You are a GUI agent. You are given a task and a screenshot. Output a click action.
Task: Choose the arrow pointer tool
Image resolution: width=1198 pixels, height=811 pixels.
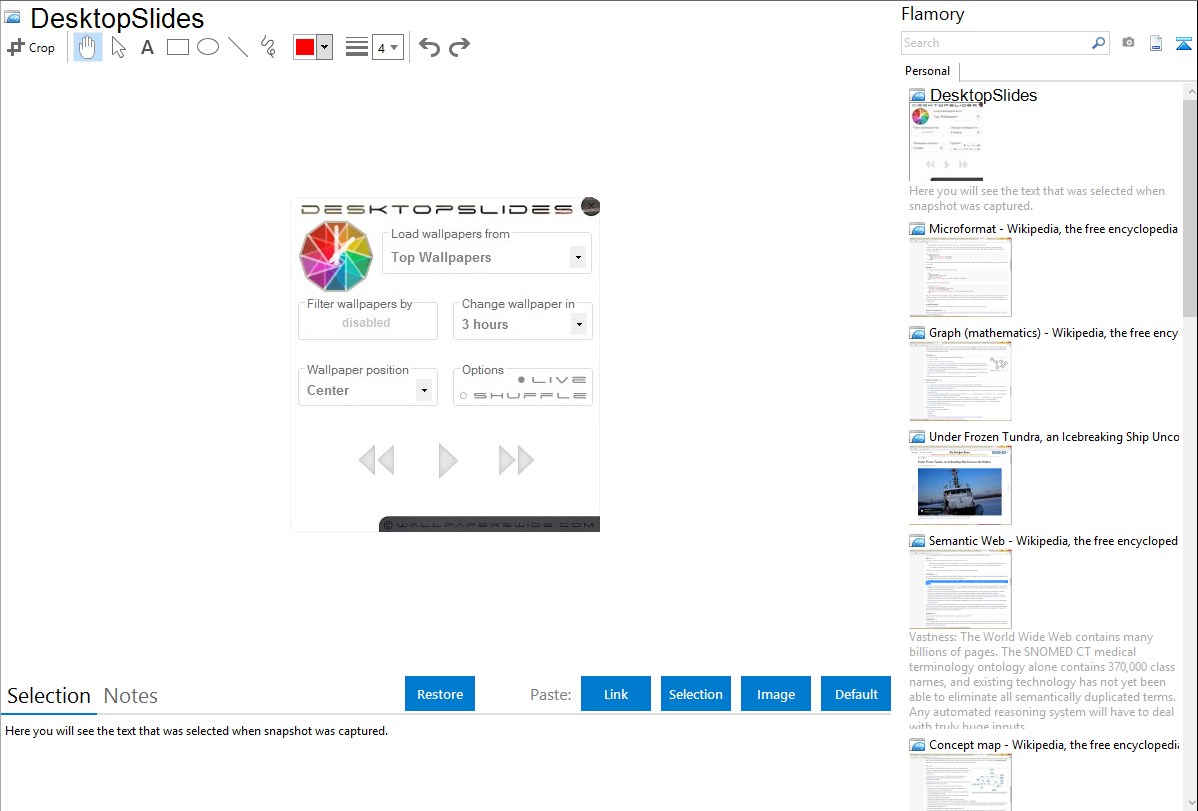[118, 47]
